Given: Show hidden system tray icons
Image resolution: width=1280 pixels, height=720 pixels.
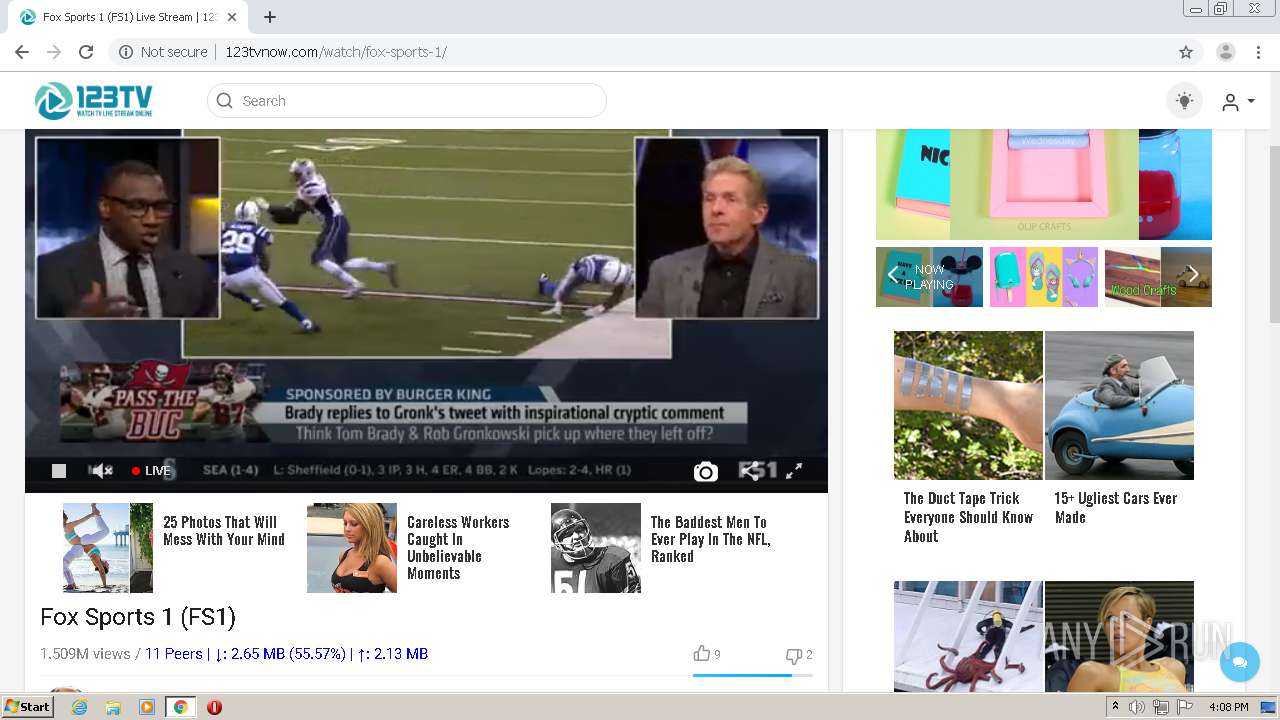Looking at the screenshot, I should pos(1116,707).
